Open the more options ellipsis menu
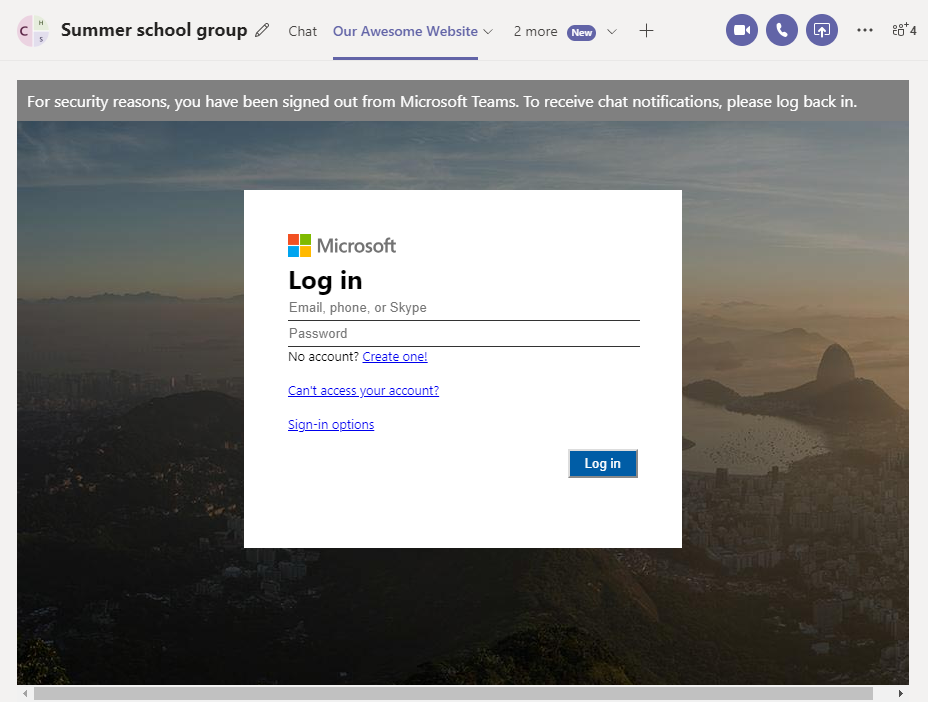The width and height of the screenshot is (928, 702). pos(864,30)
